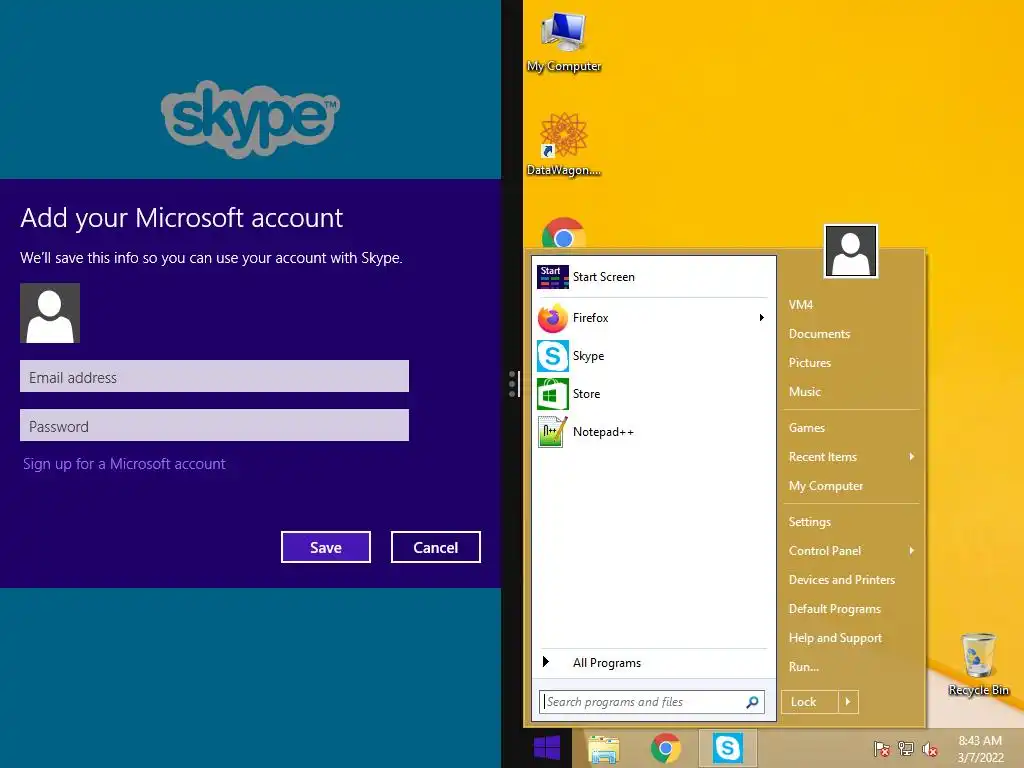
Task: Open Music from the start menu
Action: point(805,392)
